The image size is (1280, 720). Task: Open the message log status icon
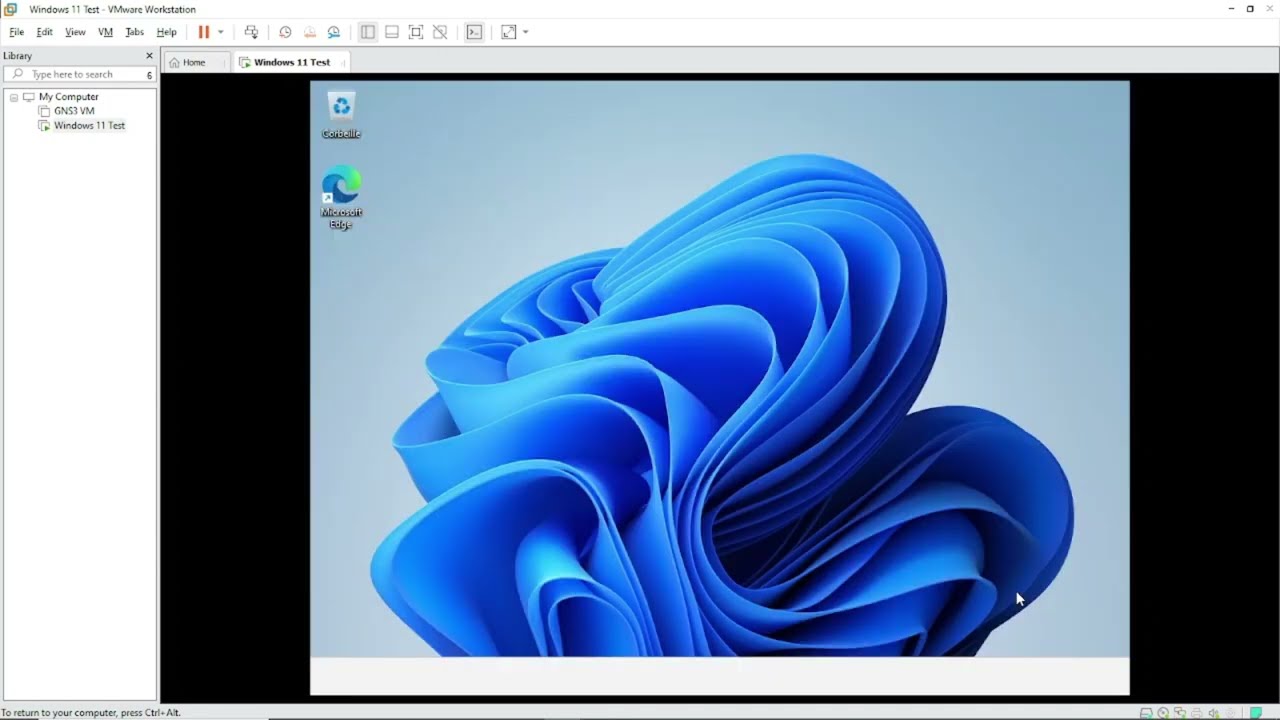[x=1256, y=712]
